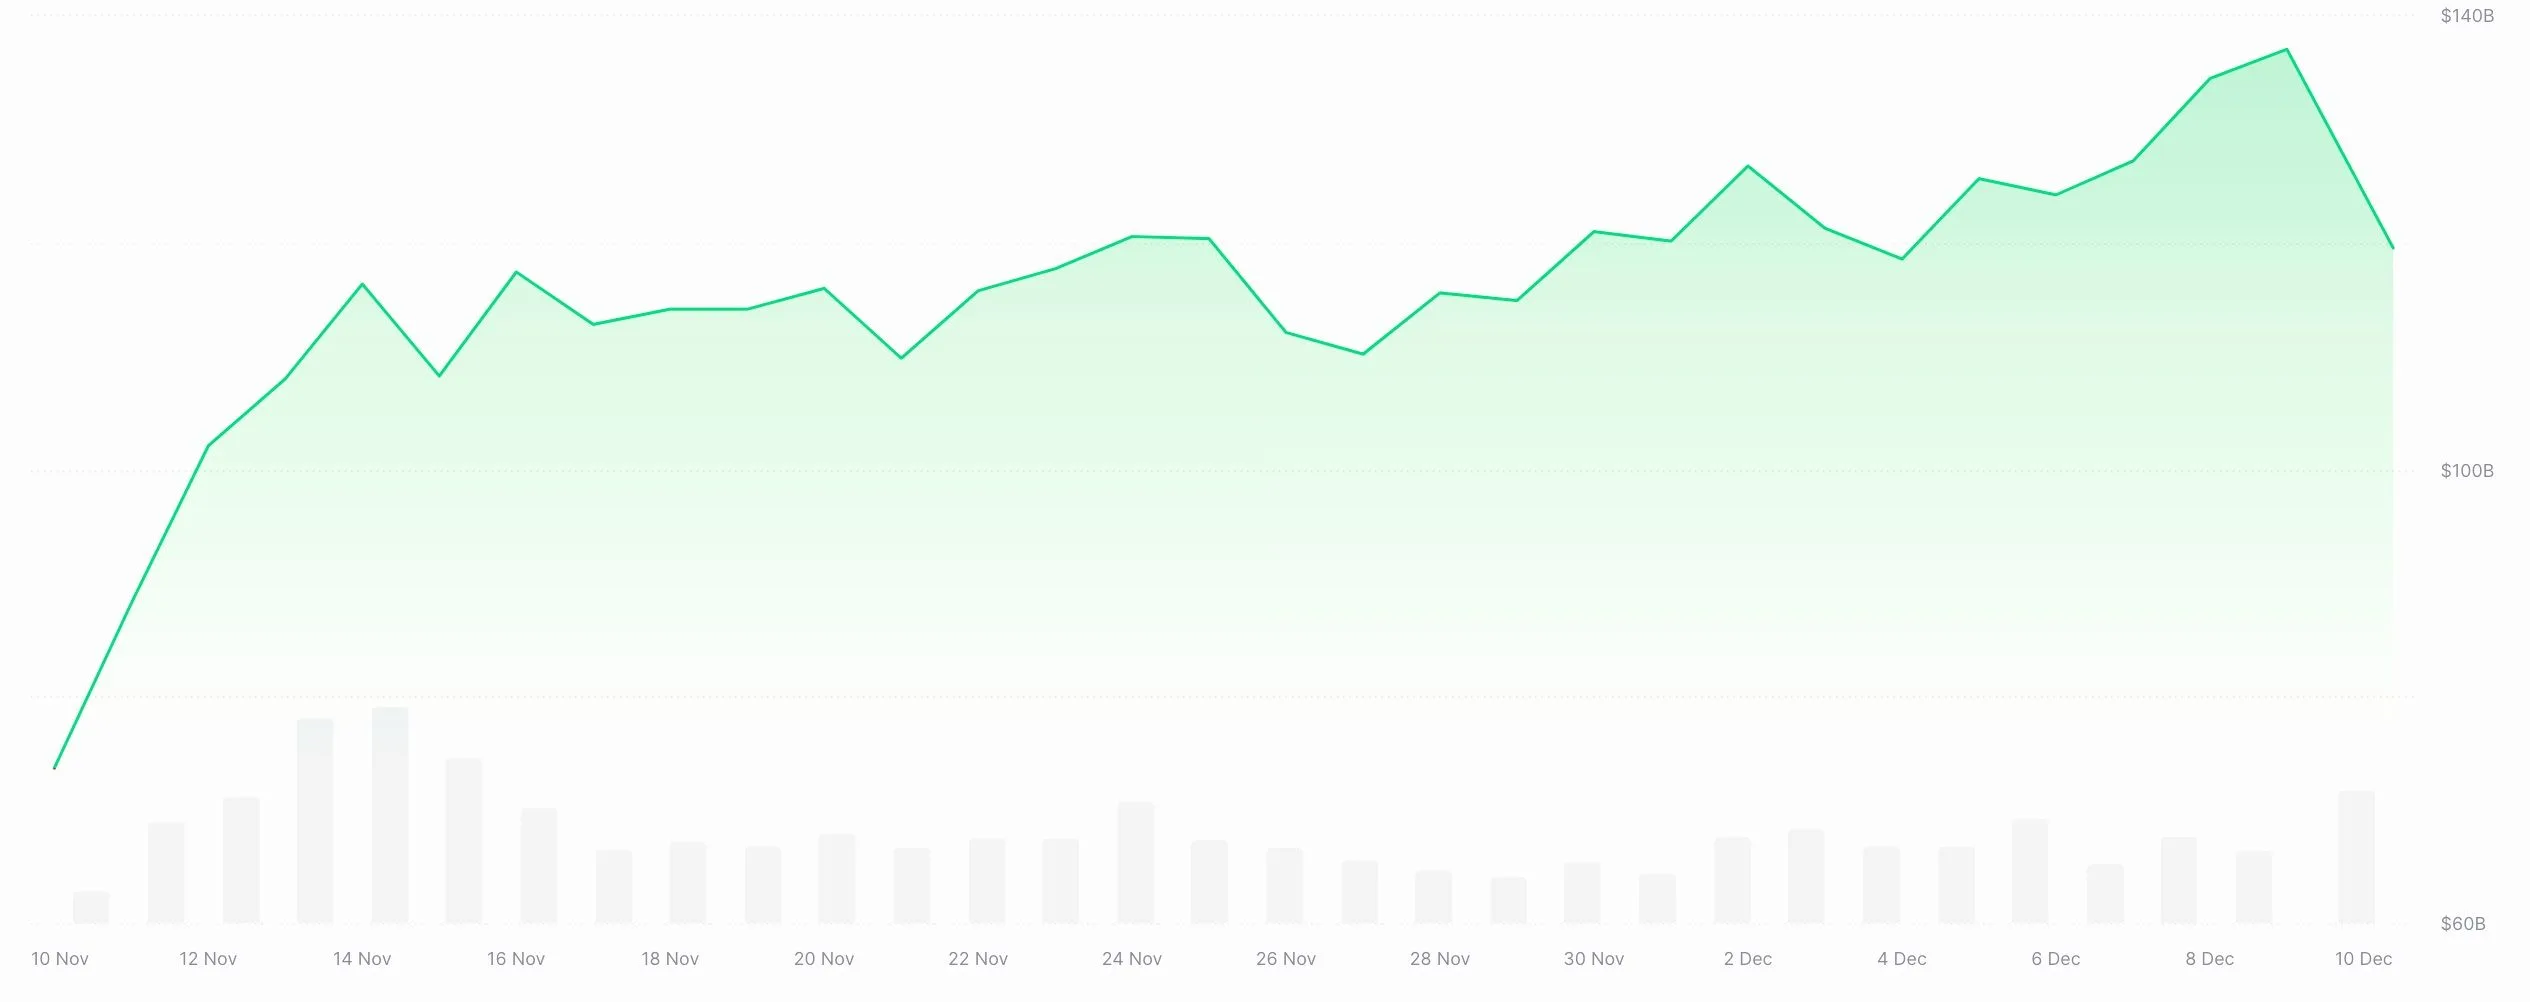
Task: Click the line data point above 24 Nov
Action: pyautogui.click(x=1132, y=237)
